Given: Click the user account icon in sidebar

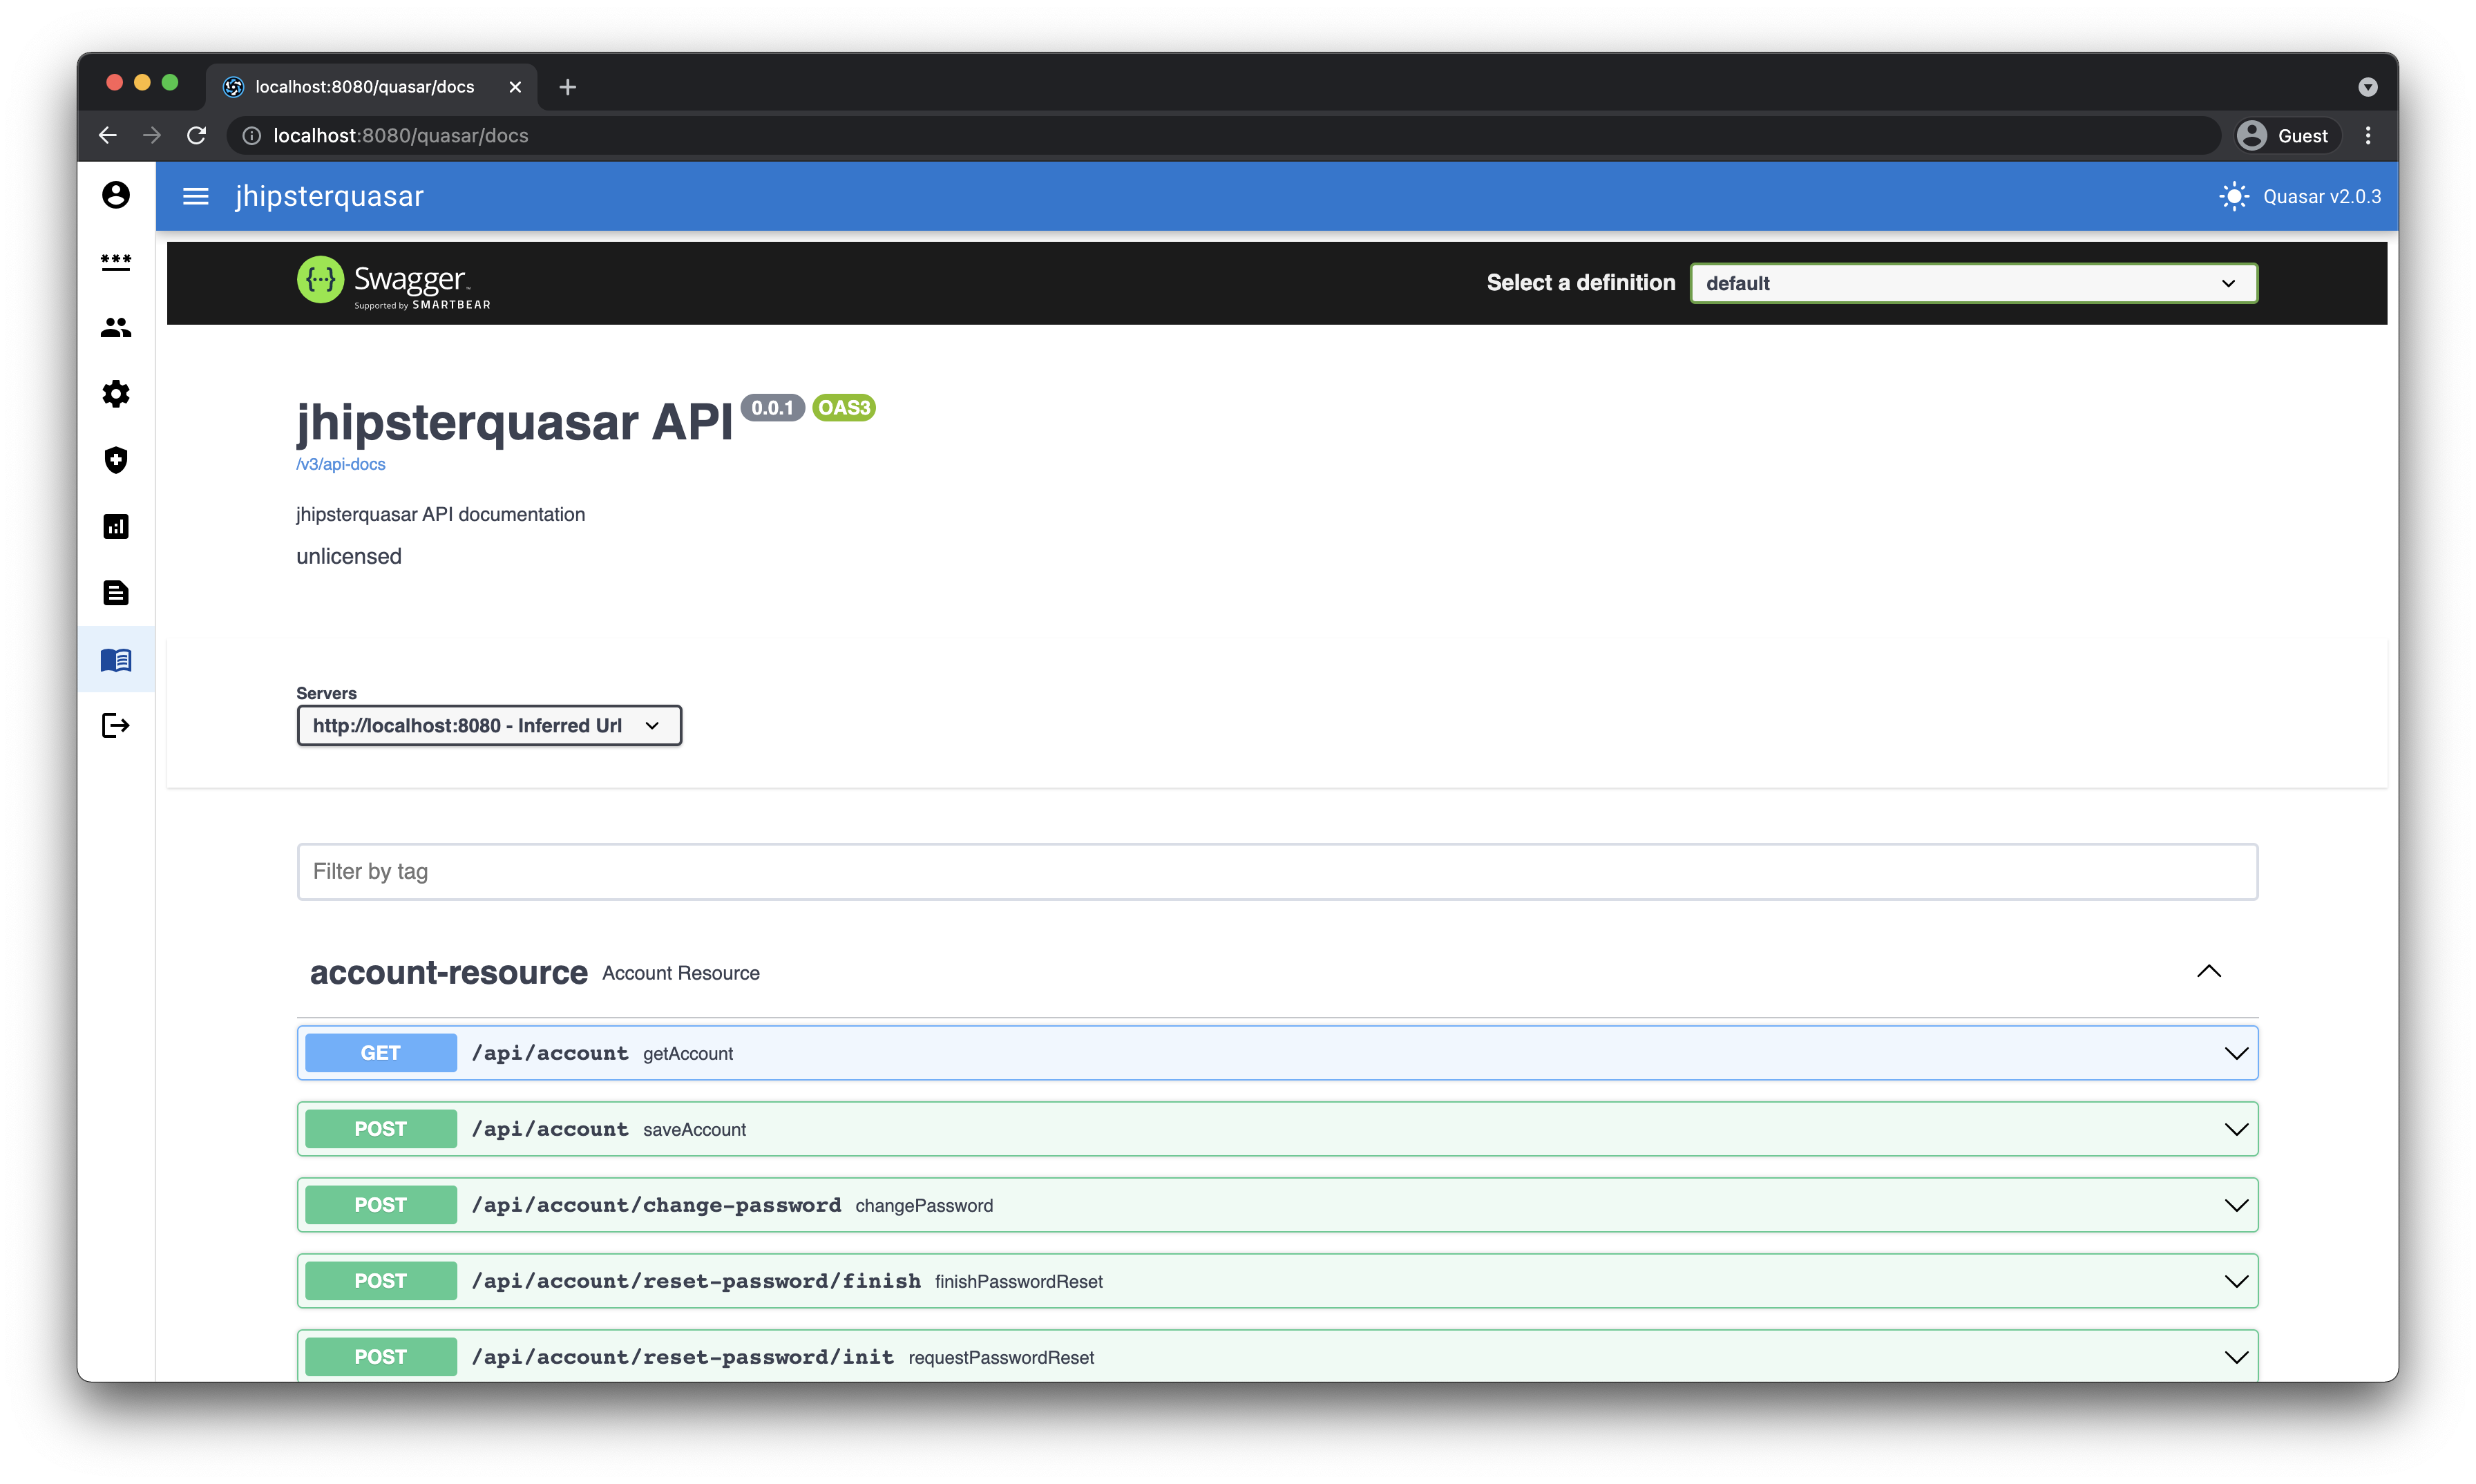Looking at the screenshot, I should 116,194.
